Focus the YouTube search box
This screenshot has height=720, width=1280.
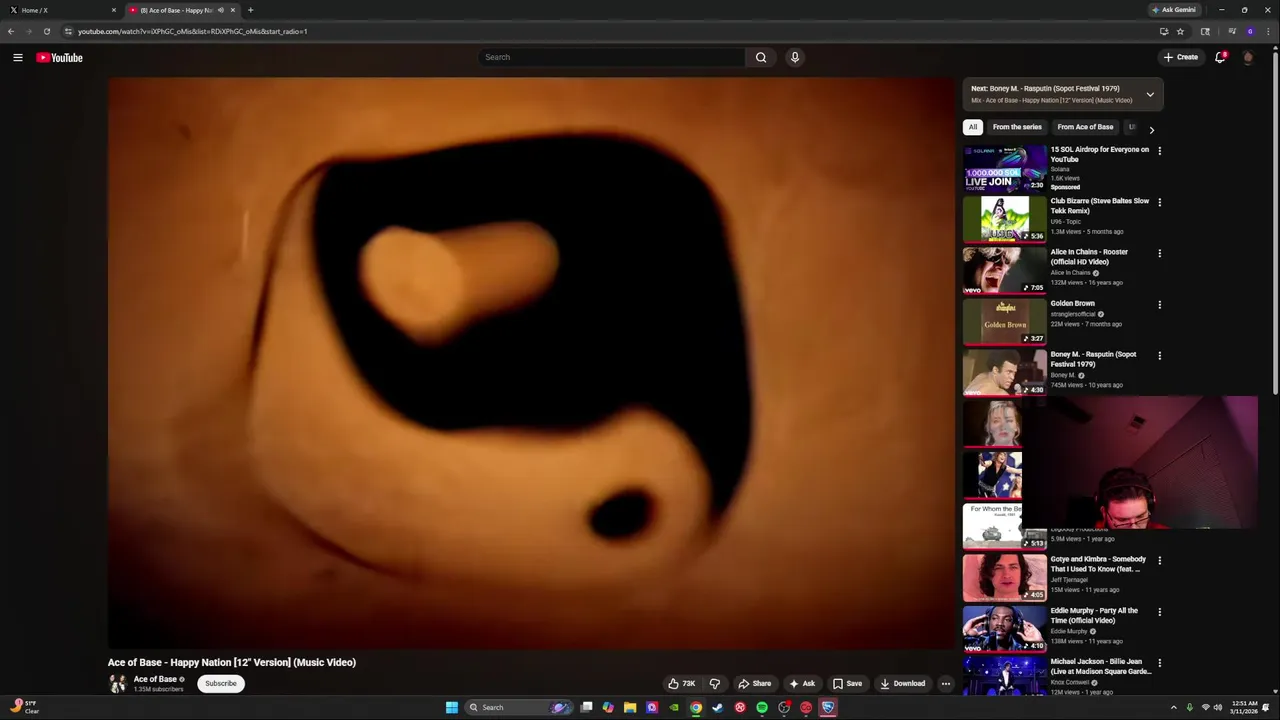click(x=611, y=57)
